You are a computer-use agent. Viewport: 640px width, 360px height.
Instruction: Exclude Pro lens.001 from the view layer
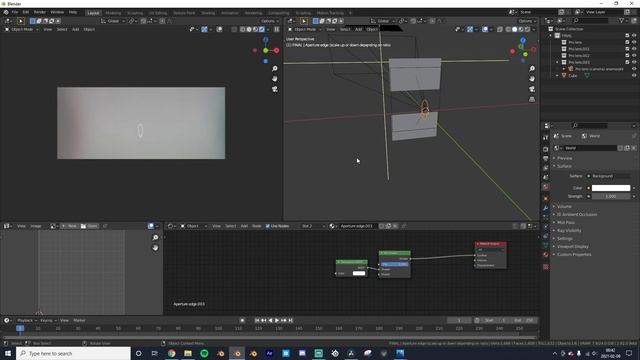coord(627,49)
